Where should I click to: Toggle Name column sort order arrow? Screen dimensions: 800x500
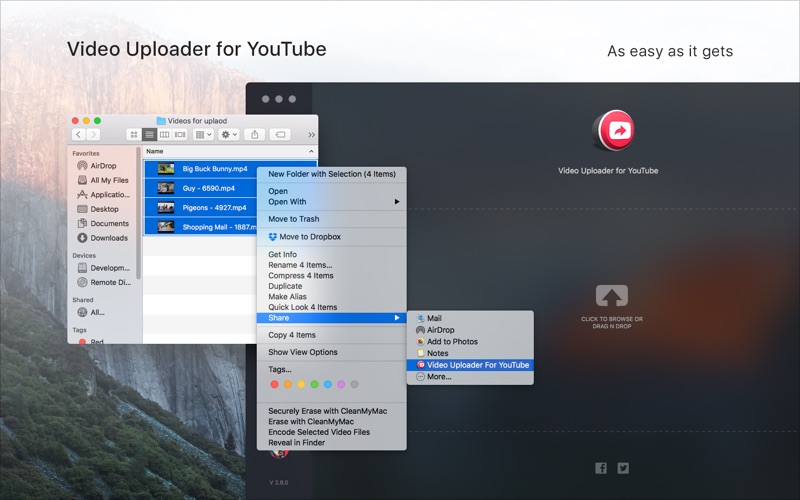coord(311,152)
